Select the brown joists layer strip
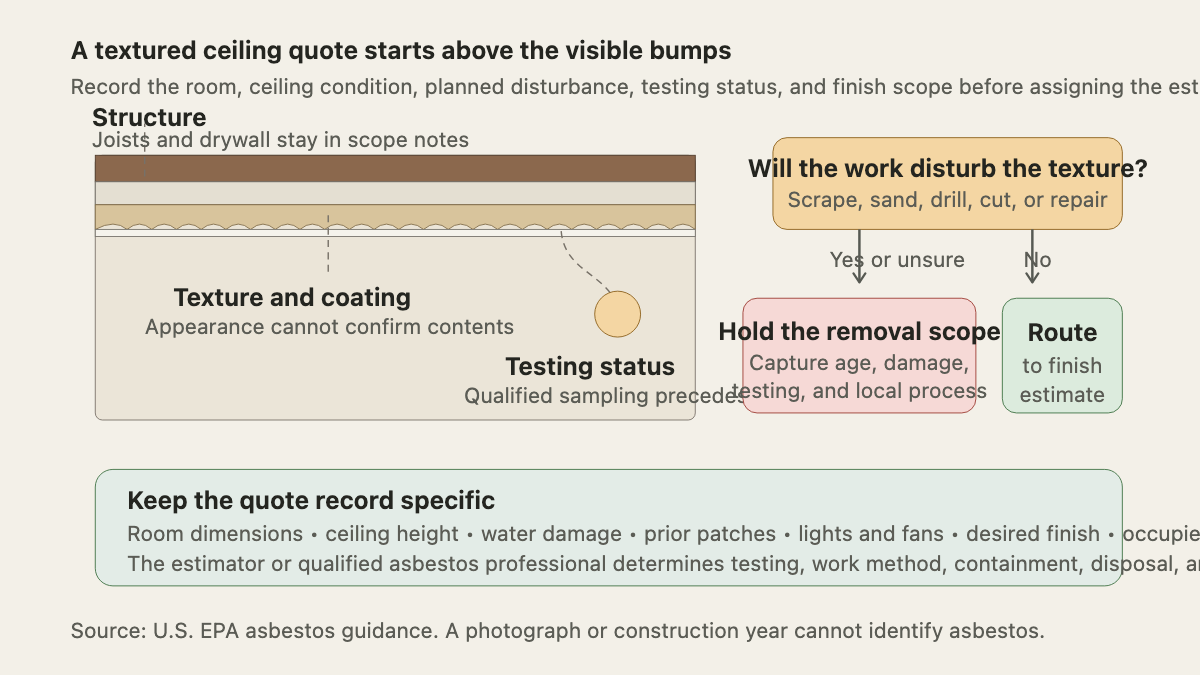Screen dimensions: 1200x675 [395, 168]
